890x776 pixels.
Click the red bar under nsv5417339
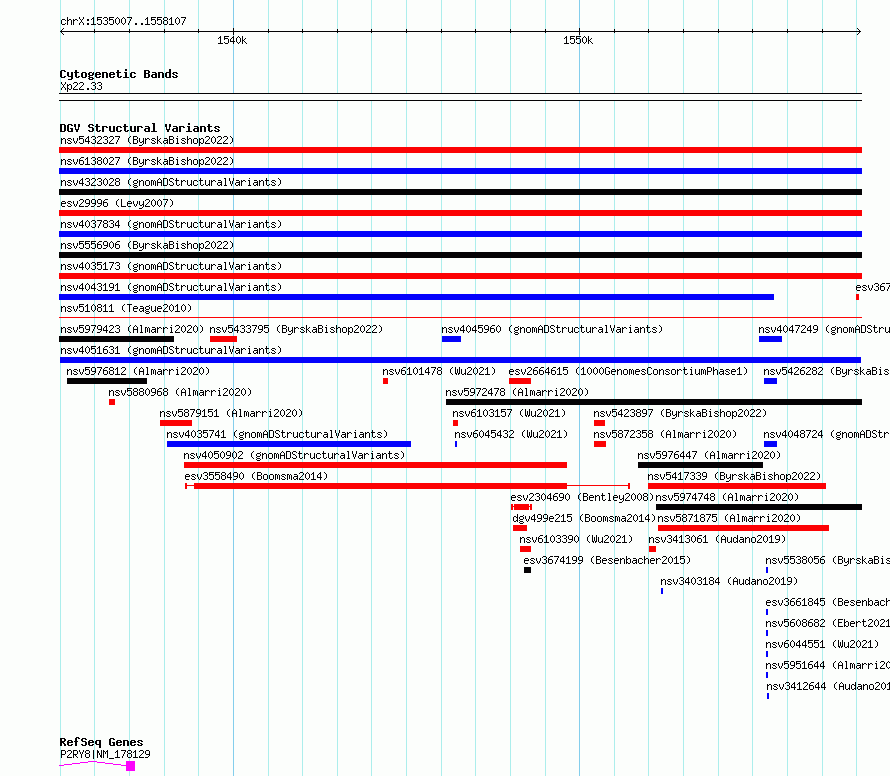coord(737,486)
